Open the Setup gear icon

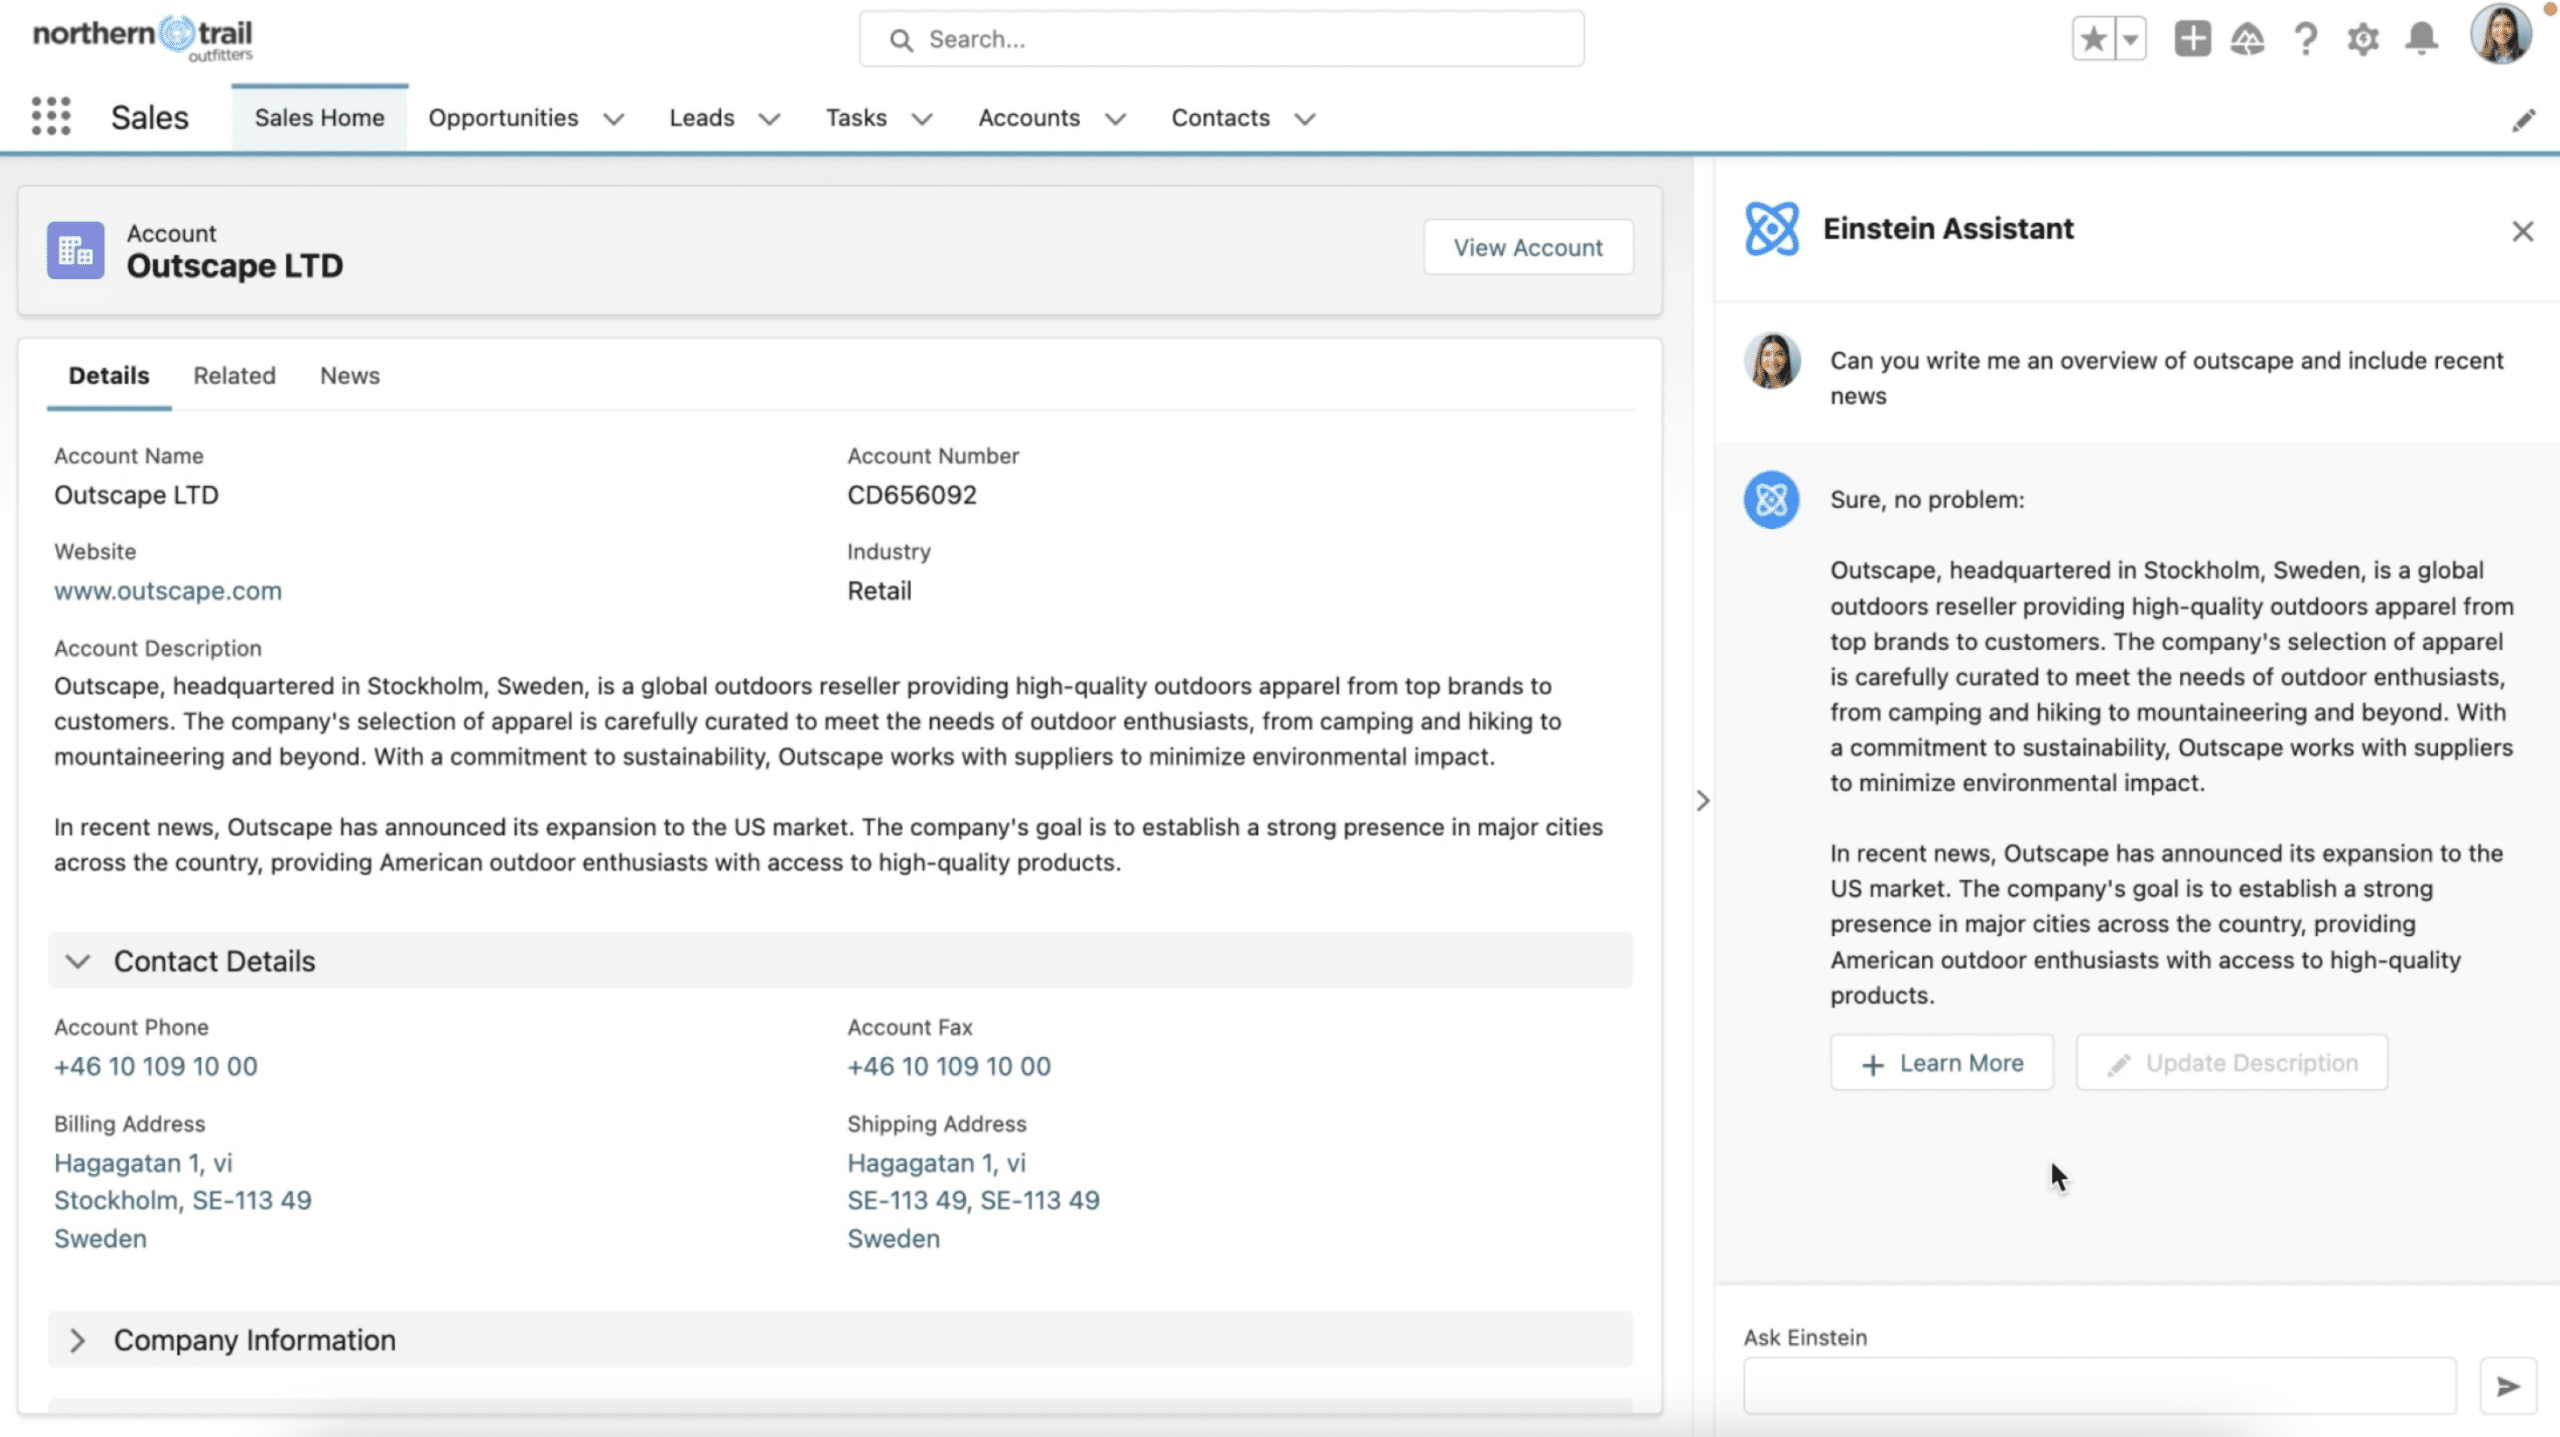pyautogui.click(x=2363, y=39)
